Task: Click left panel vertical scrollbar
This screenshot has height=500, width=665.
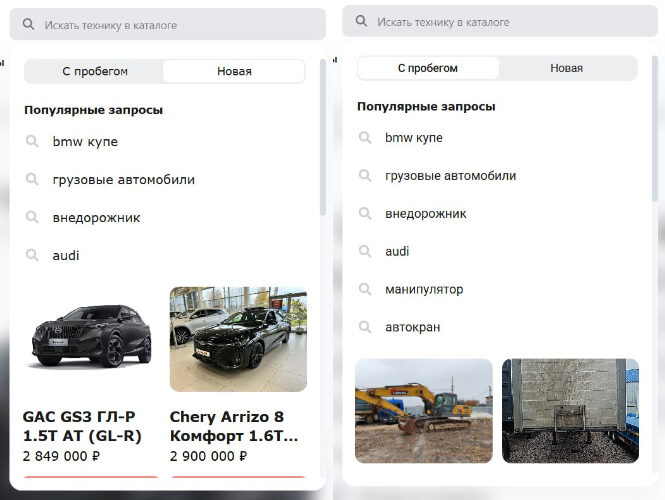Action: pyautogui.click(x=323, y=137)
